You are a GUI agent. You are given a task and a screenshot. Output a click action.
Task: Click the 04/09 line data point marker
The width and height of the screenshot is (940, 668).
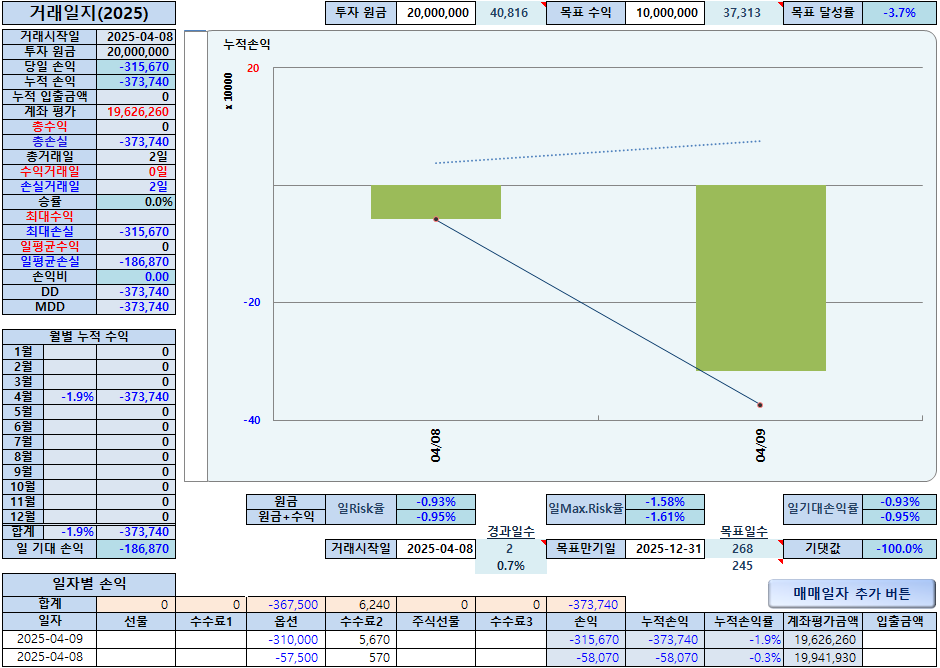(x=760, y=405)
